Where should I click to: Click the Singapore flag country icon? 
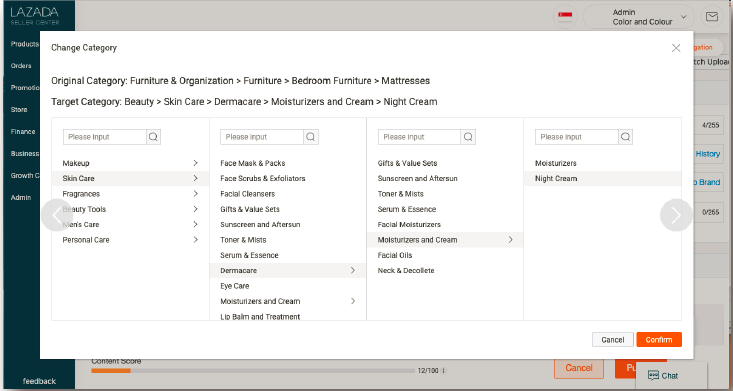565,17
